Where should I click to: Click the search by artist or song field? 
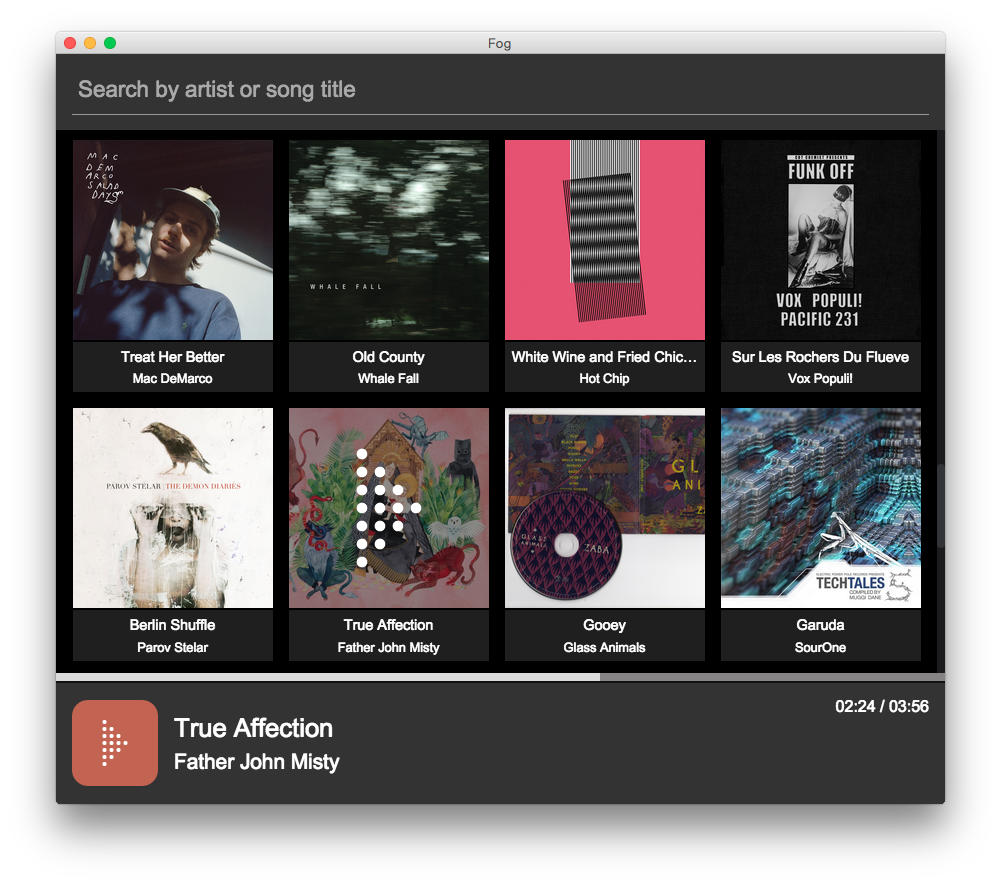tap(500, 90)
